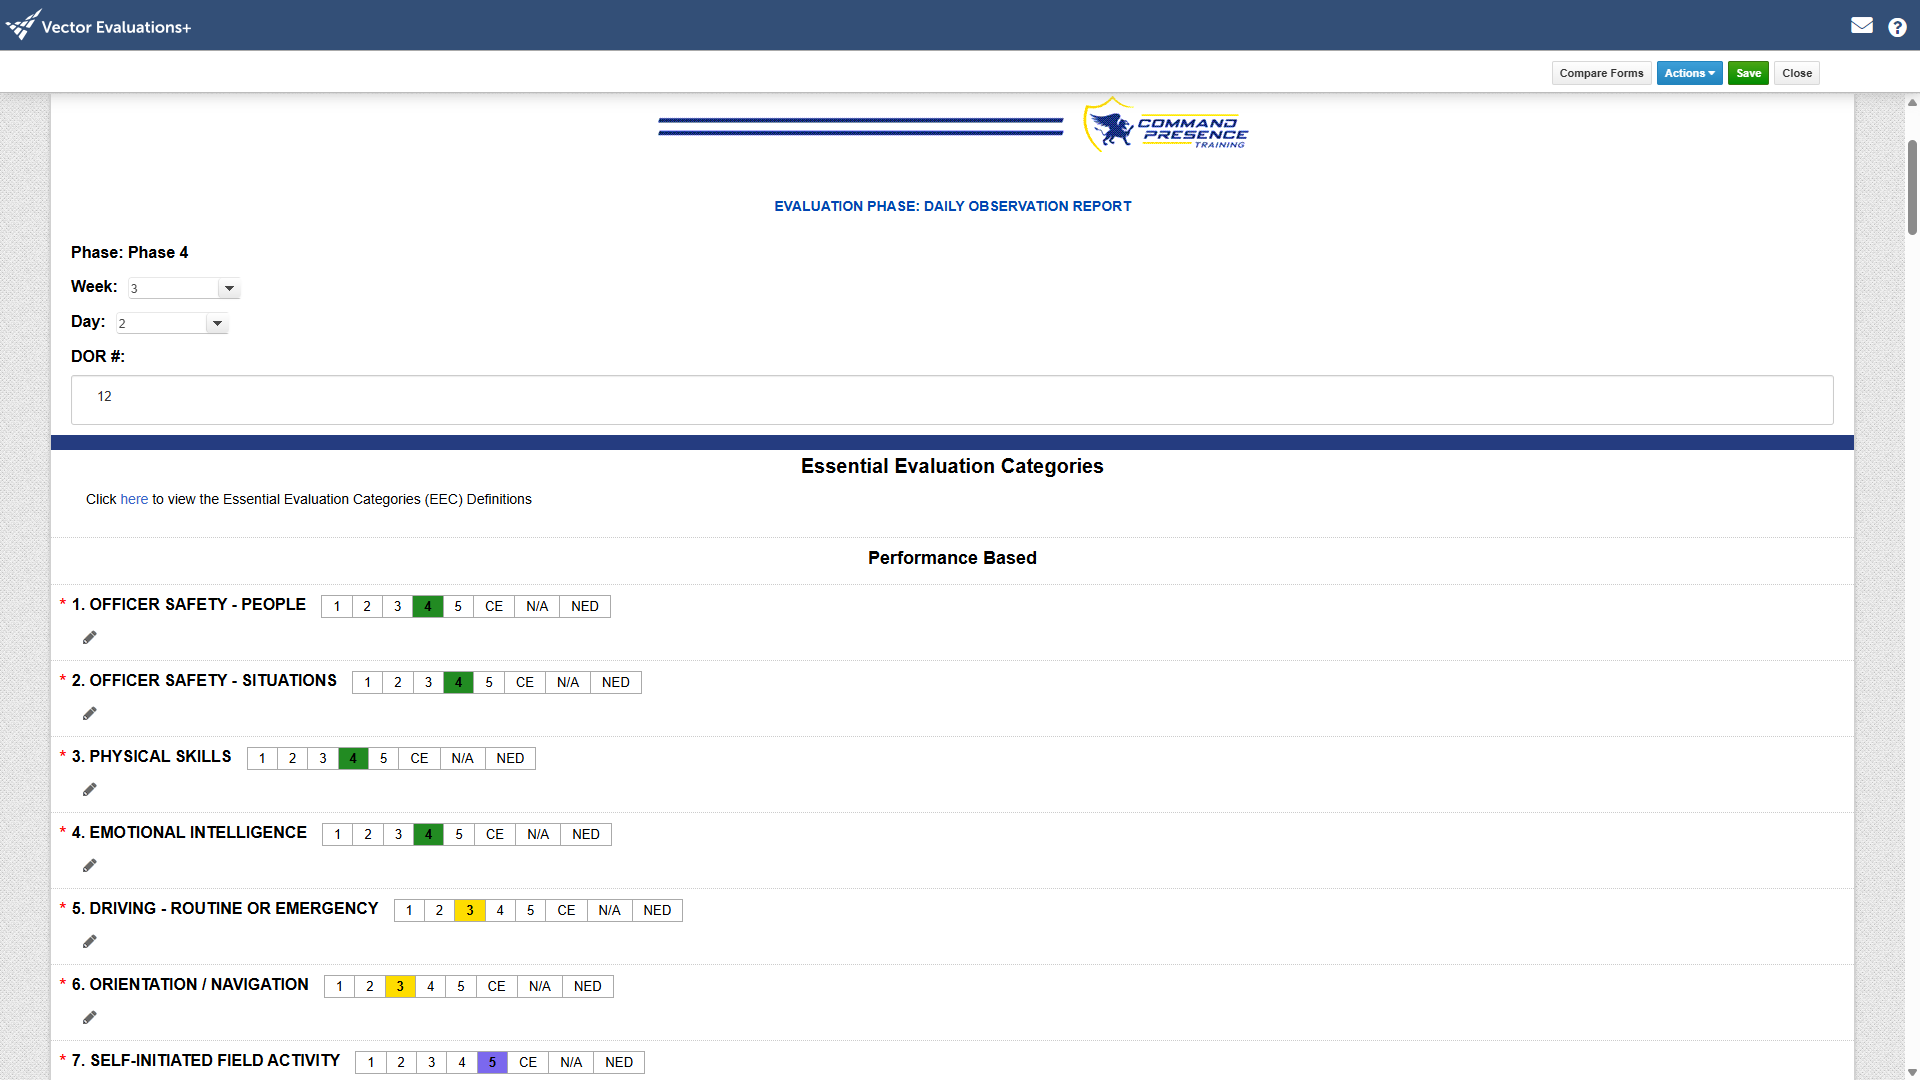Expand the Actions dropdown menu
Screen dimensions: 1920x1080
click(x=1689, y=73)
